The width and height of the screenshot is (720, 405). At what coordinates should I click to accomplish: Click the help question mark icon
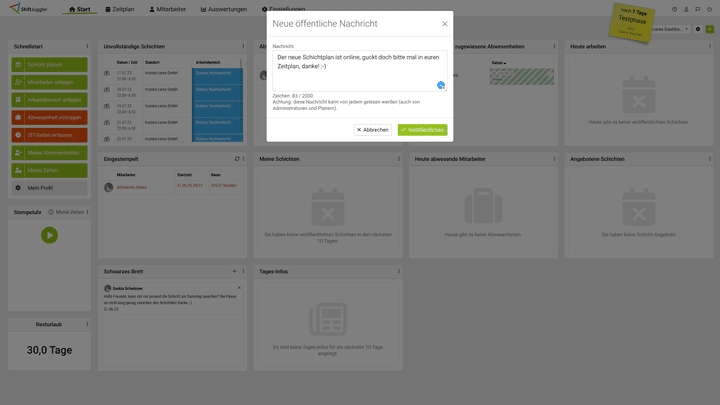tap(674, 9)
